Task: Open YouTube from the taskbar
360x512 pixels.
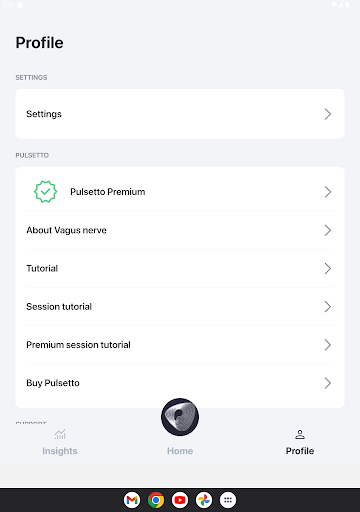Action: coord(180,500)
